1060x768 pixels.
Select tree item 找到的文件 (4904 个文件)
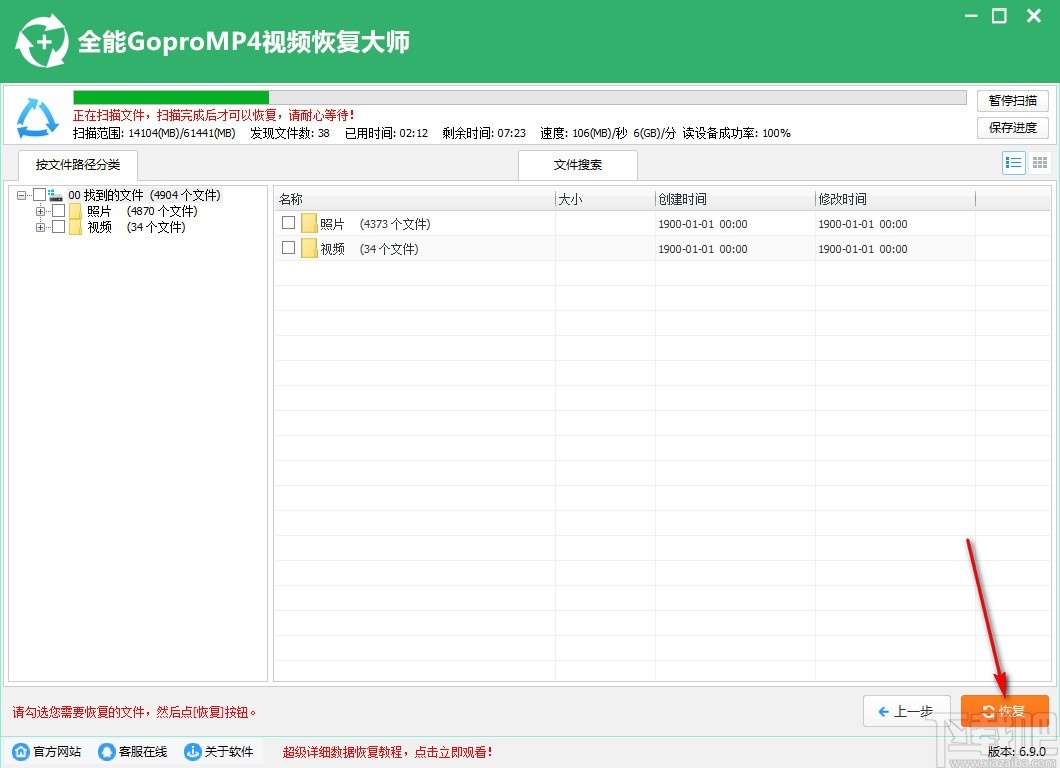click(145, 195)
